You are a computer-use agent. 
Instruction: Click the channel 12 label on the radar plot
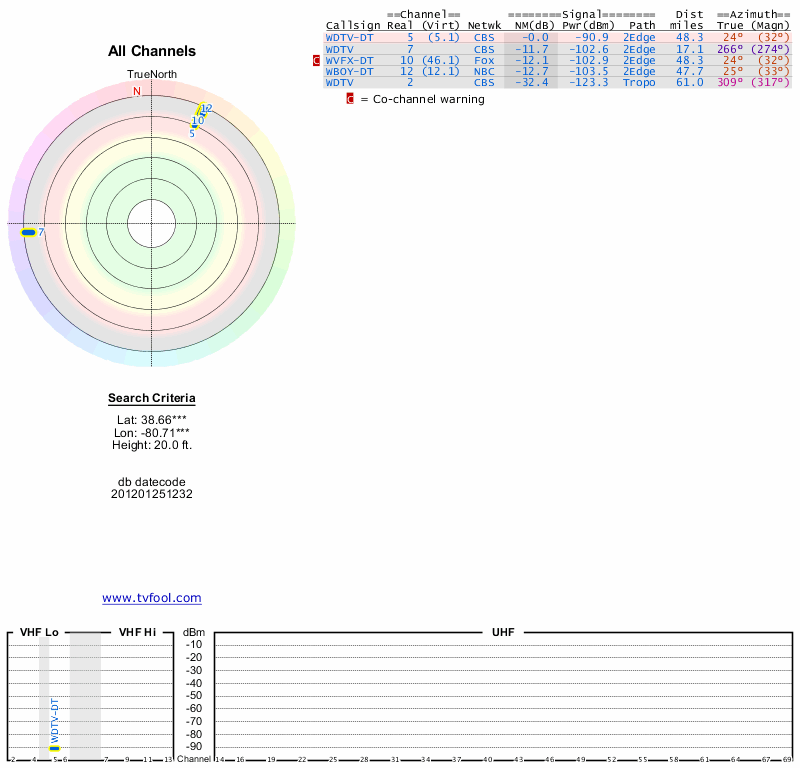pos(206,108)
